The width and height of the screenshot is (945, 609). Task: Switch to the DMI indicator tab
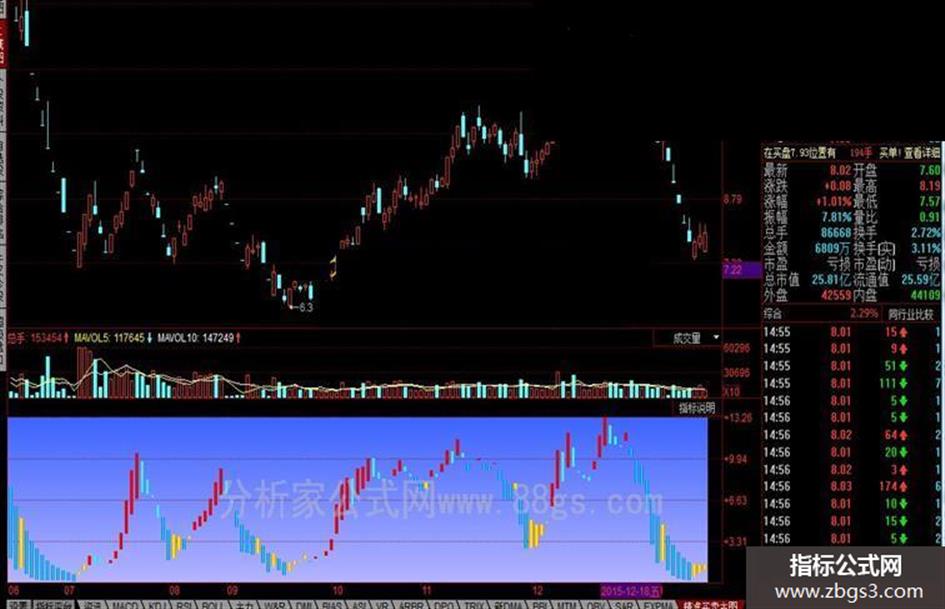(x=303, y=604)
